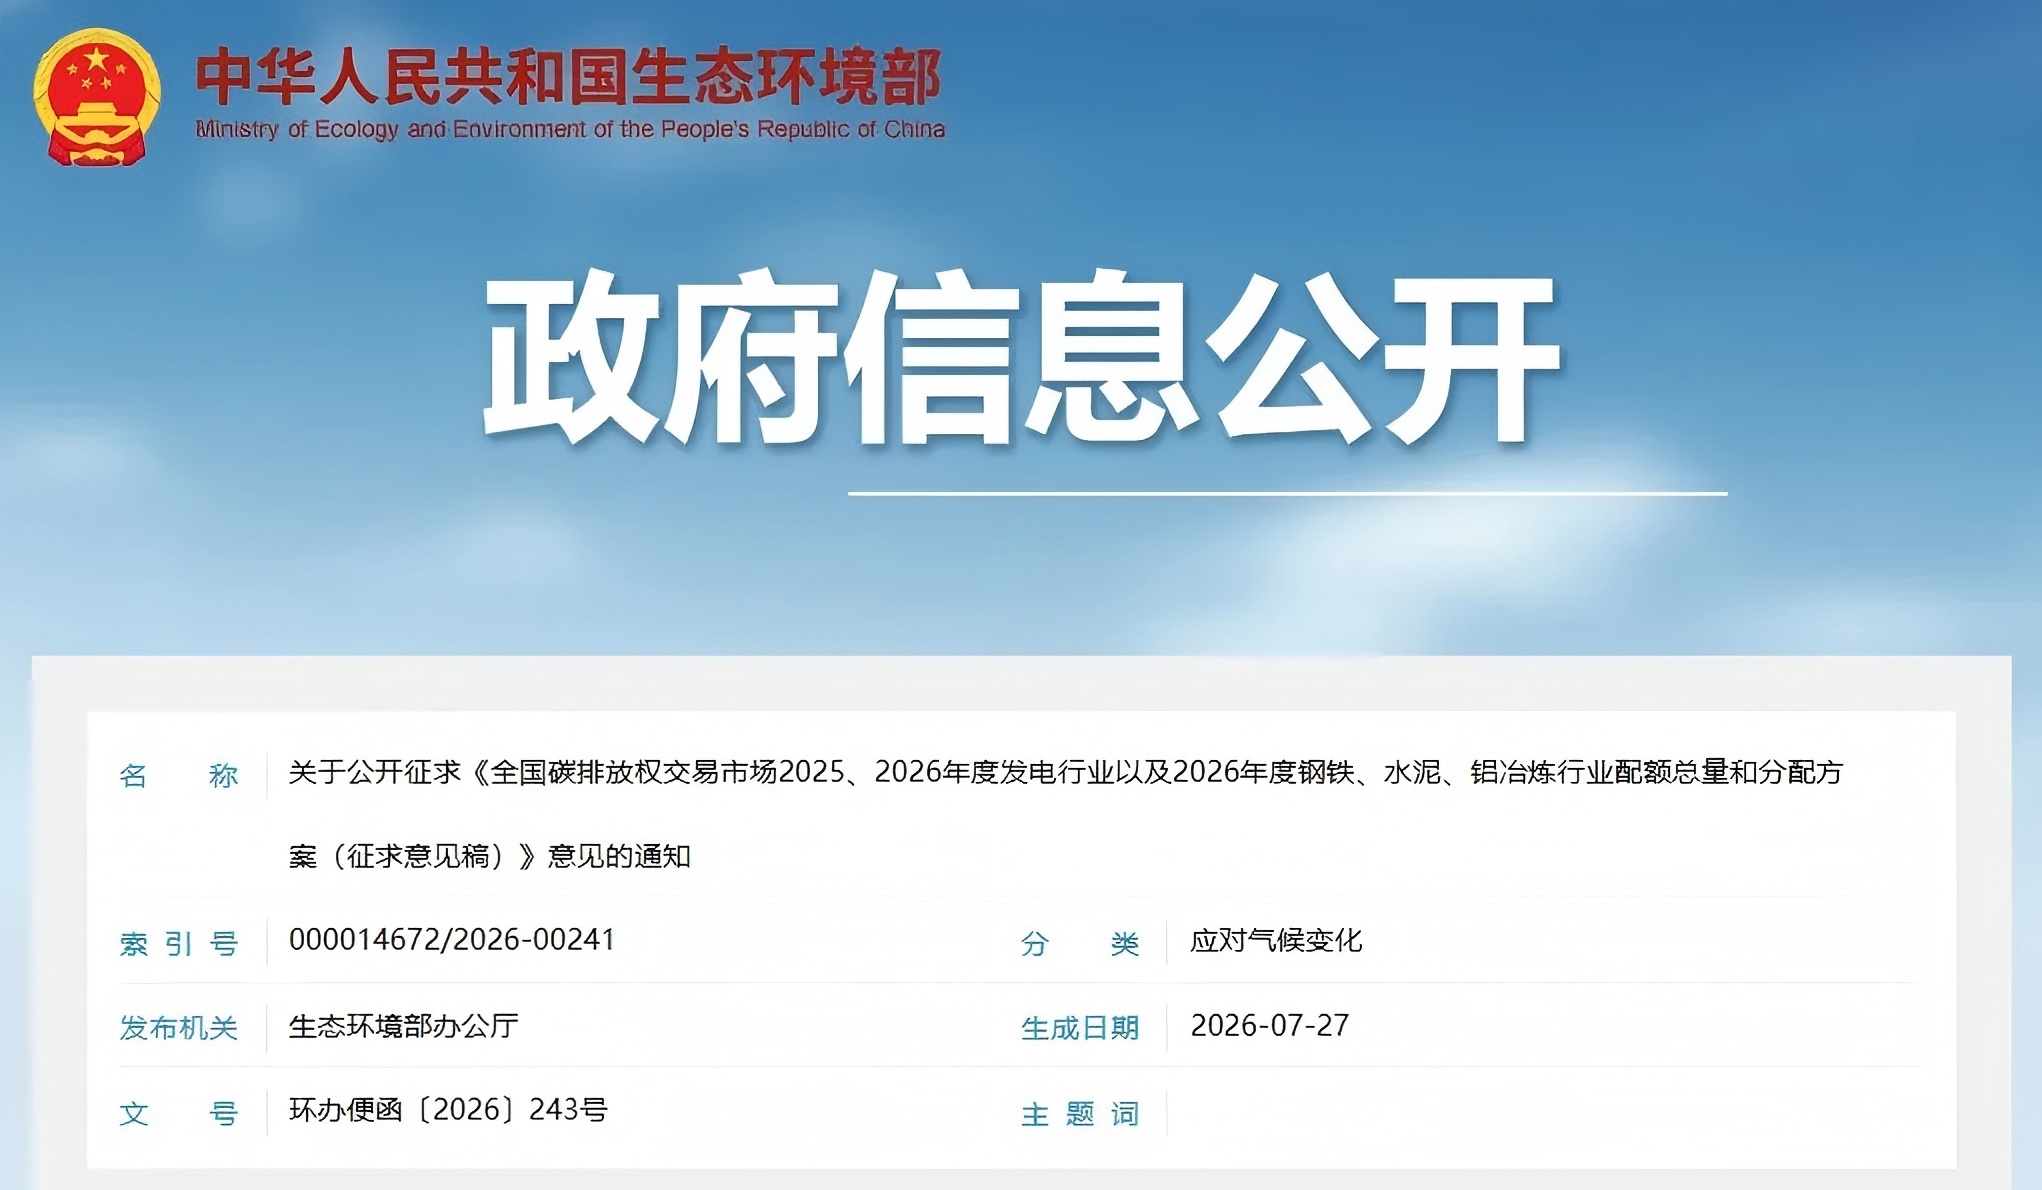Click the 政府信息公开 banner heading
2042x1190 pixels.
pos(1021,357)
